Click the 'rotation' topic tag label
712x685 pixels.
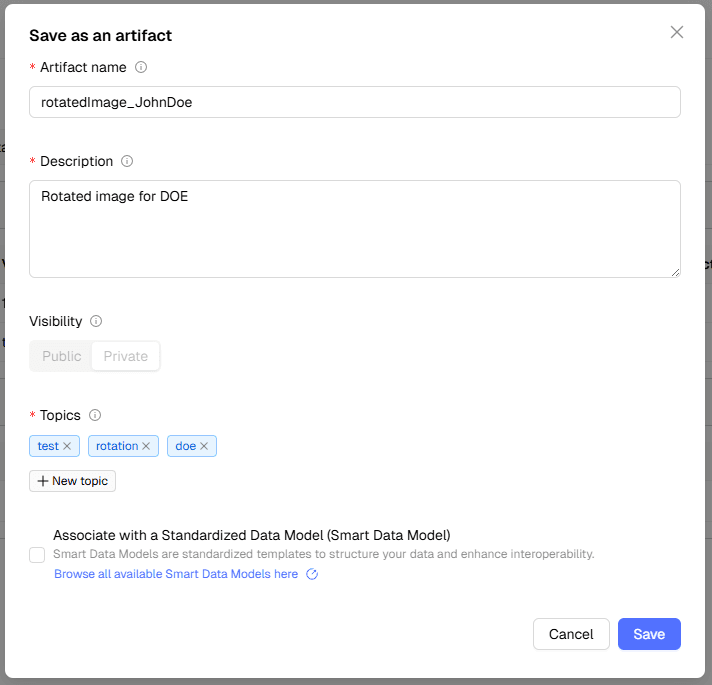click(117, 446)
